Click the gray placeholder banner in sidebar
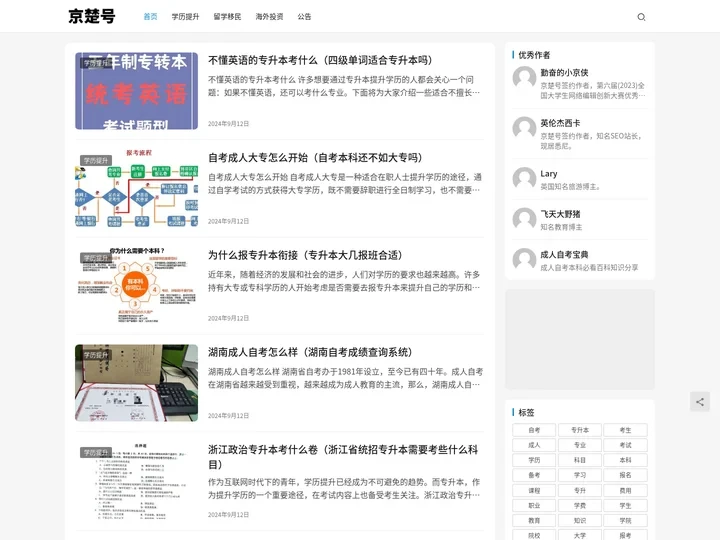This screenshot has height=540, width=720. [x=580, y=339]
